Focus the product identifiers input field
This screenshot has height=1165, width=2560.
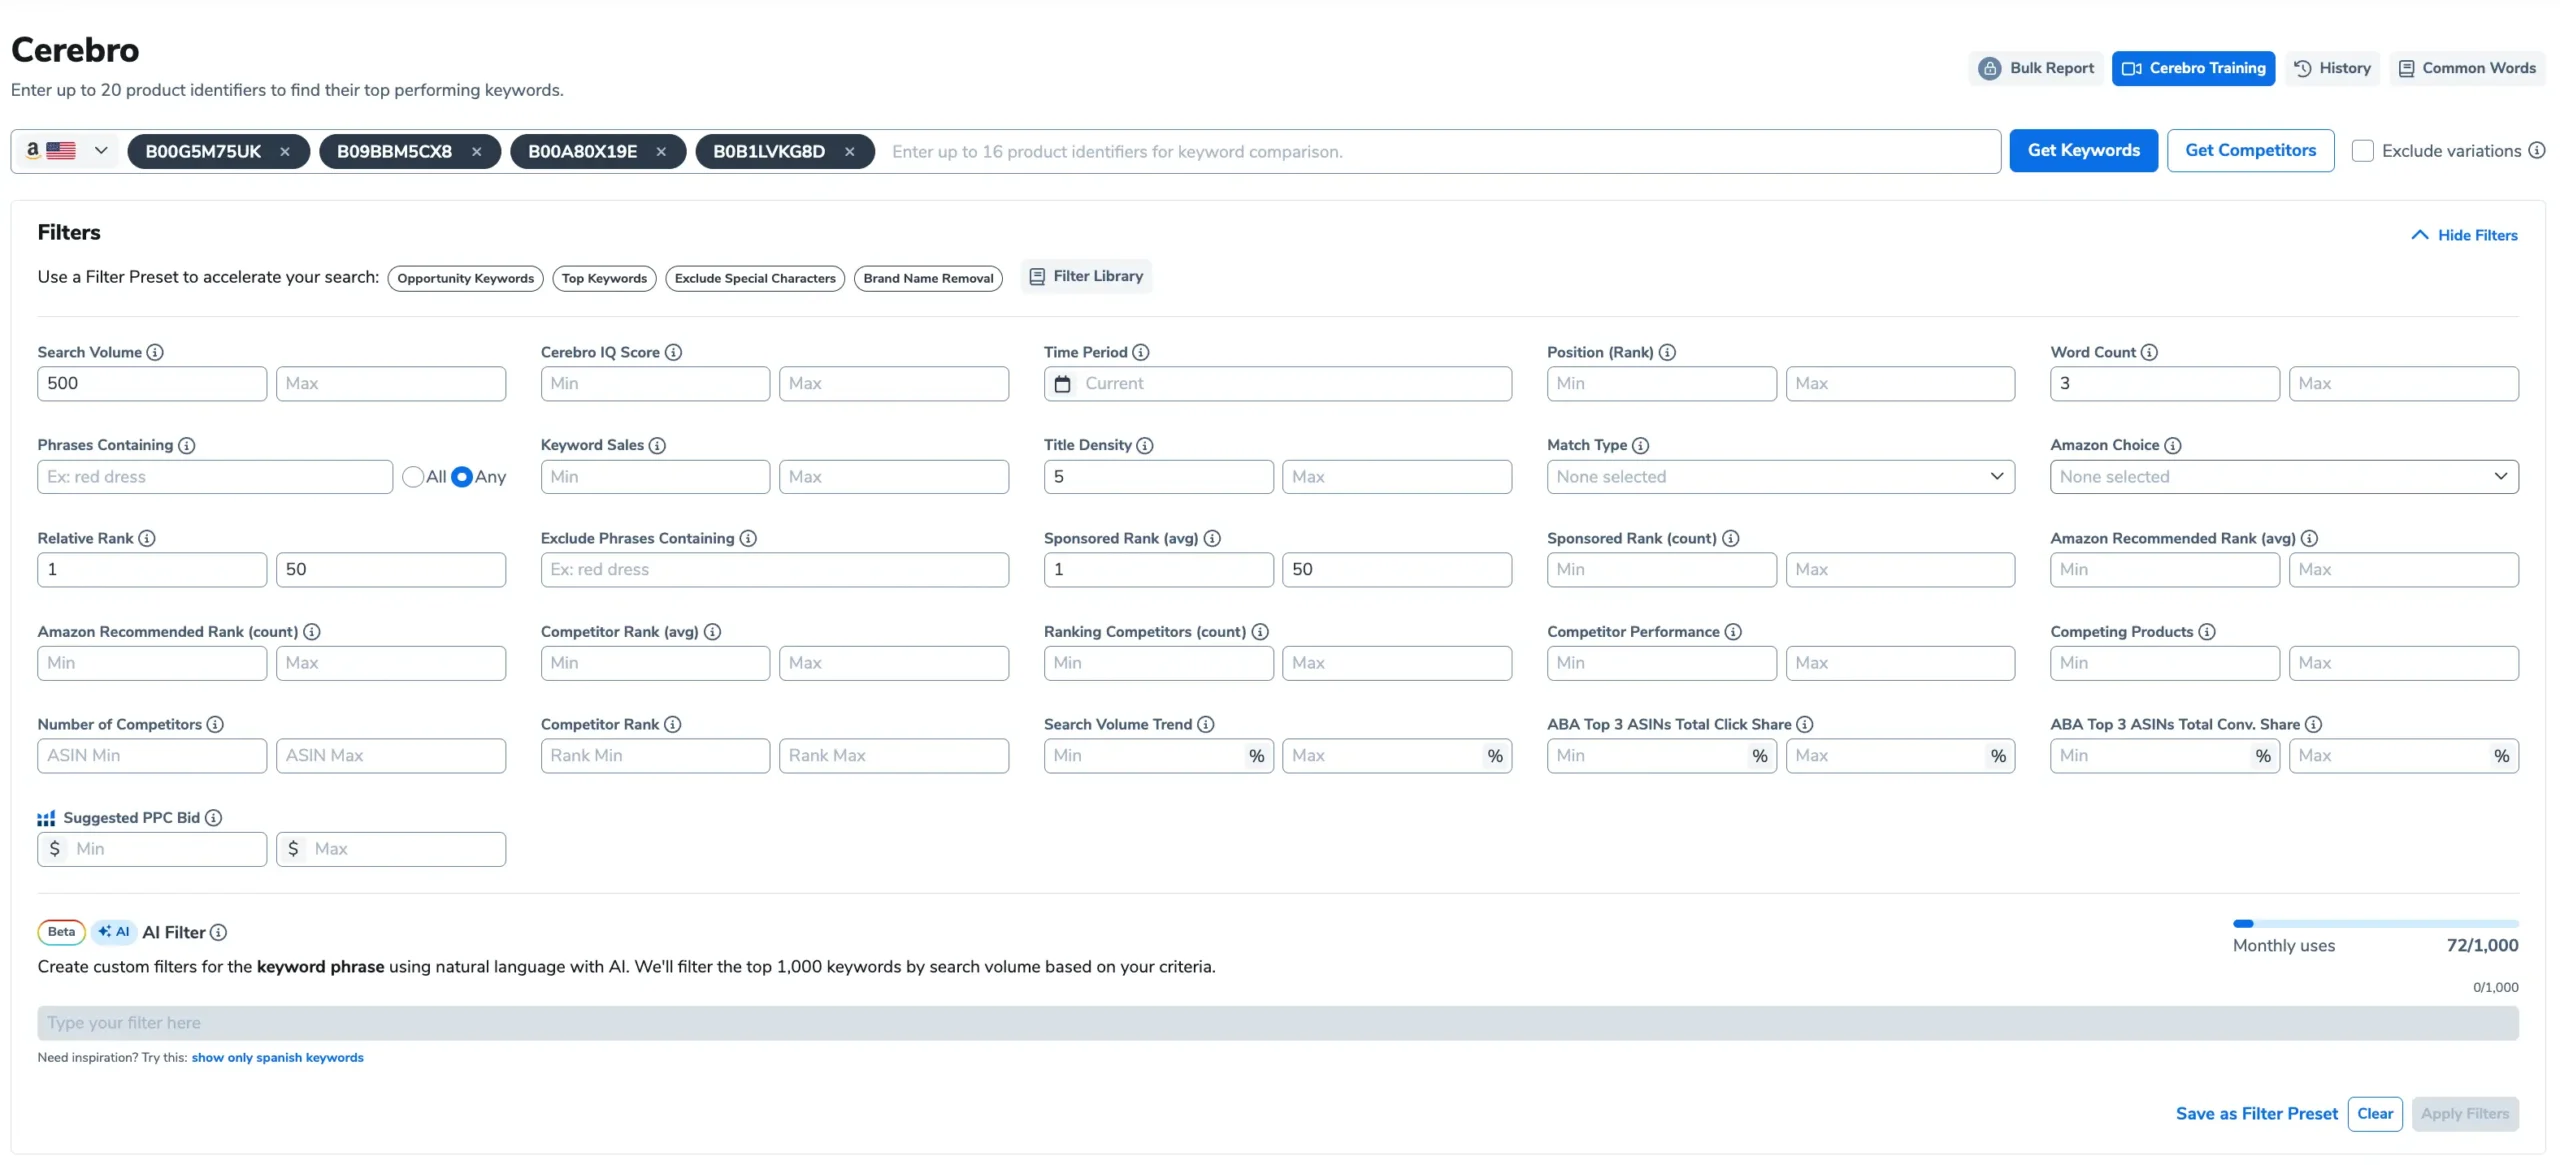coord(1439,152)
